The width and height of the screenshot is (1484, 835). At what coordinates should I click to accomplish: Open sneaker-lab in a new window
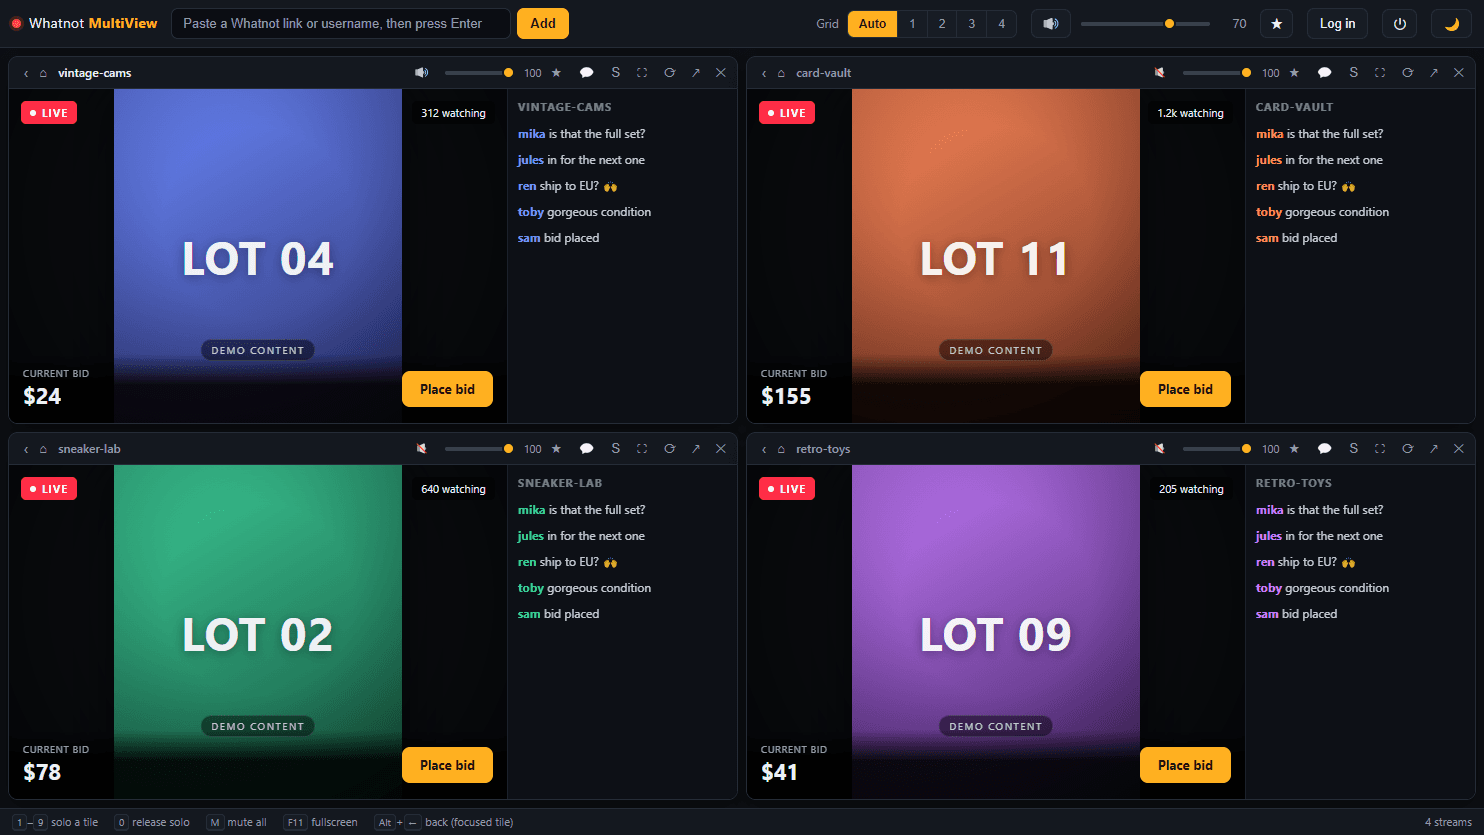695,449
